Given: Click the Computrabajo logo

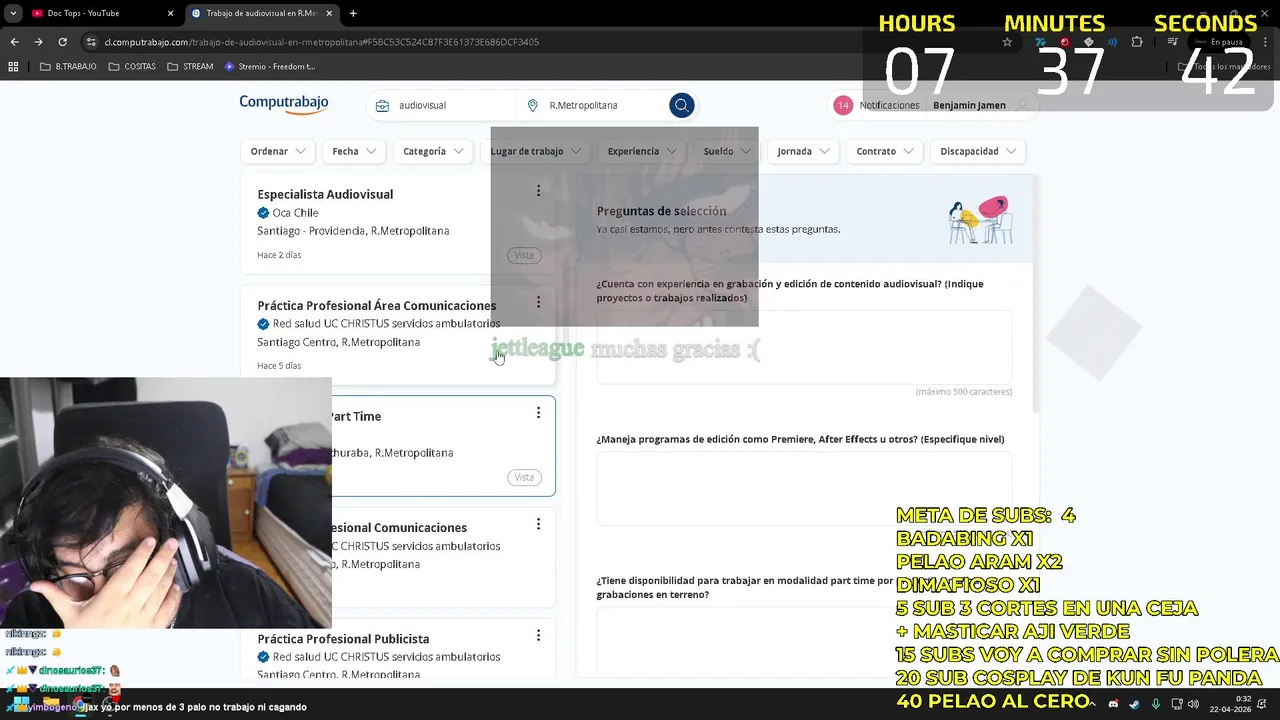Looking at the screenshot, I should click(284, 104).
